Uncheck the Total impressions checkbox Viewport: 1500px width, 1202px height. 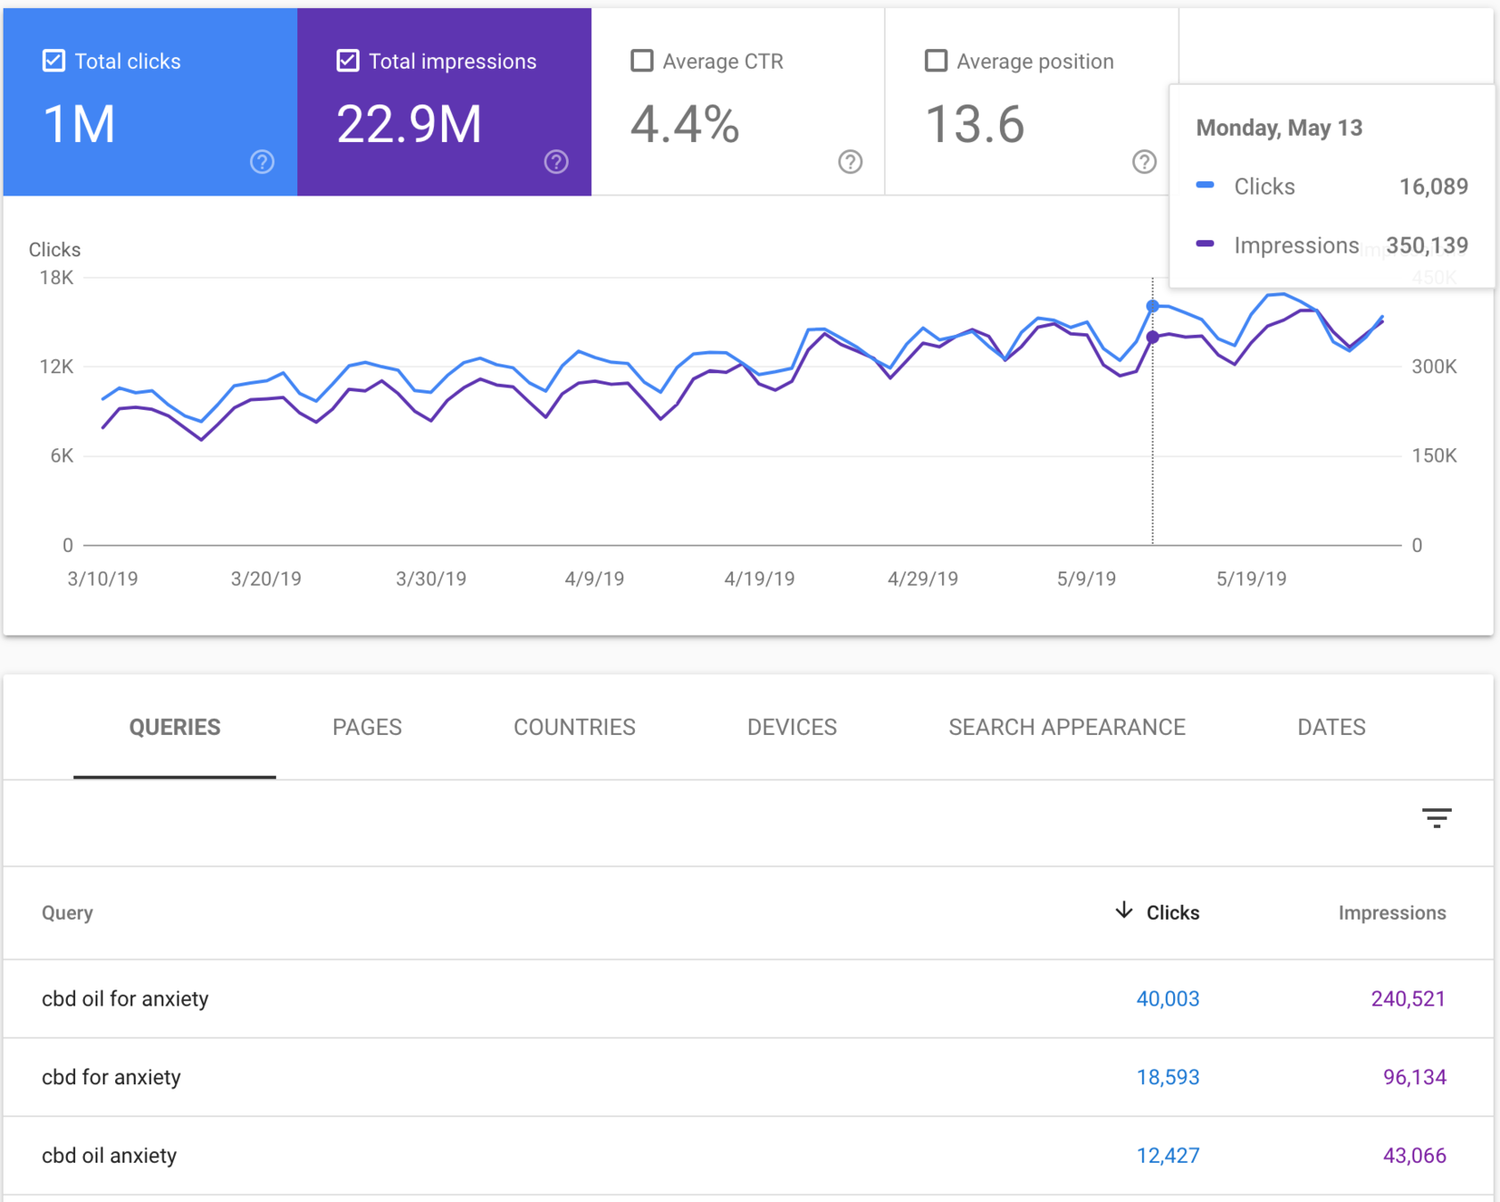click(x=348, y=61)
